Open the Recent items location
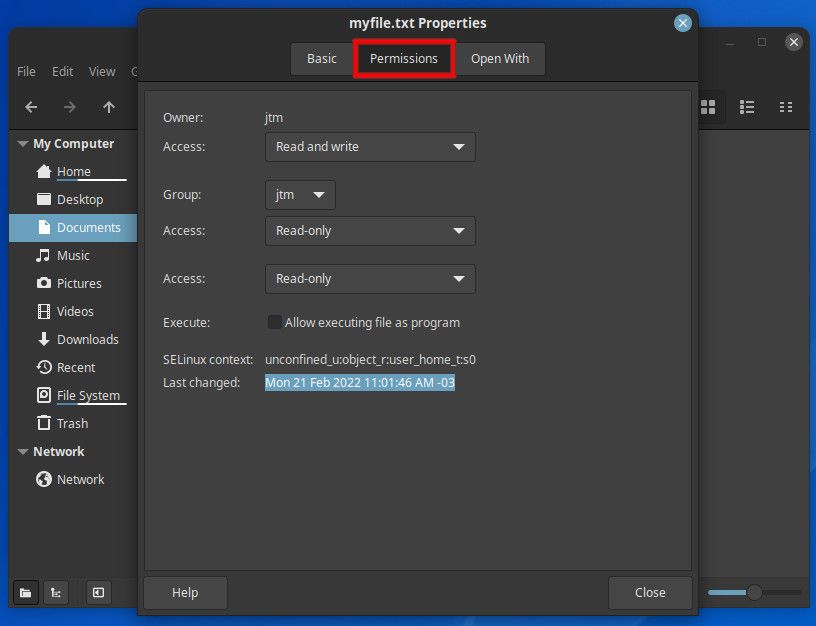Screen dimensions: 816x626 (x=78, y=367)
